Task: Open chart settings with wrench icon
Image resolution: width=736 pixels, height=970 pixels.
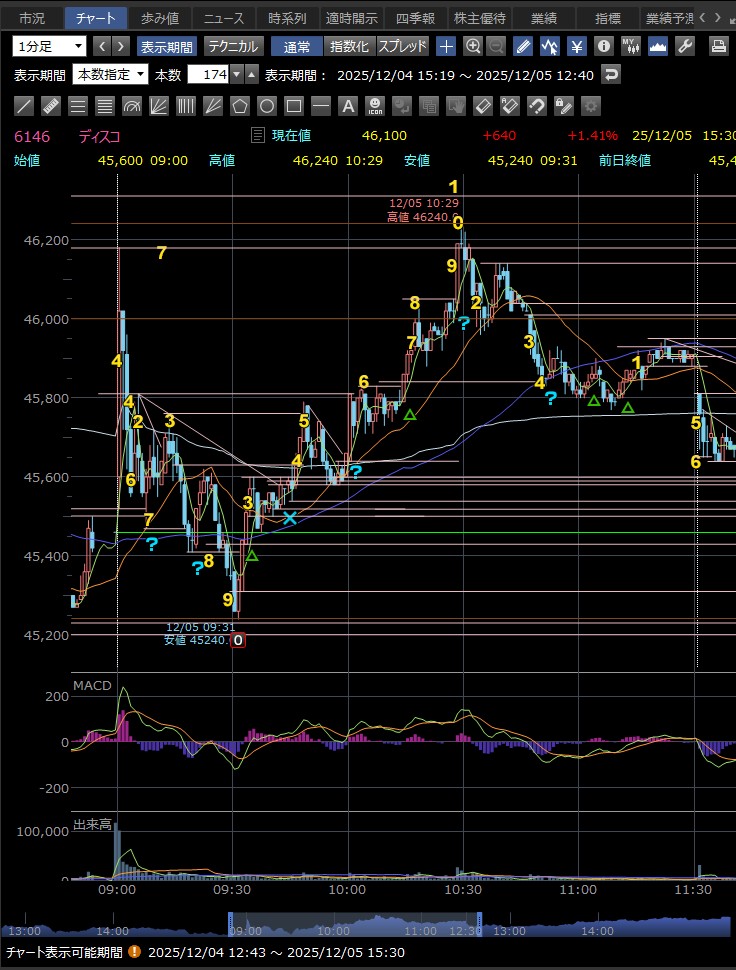Action: 685,46
